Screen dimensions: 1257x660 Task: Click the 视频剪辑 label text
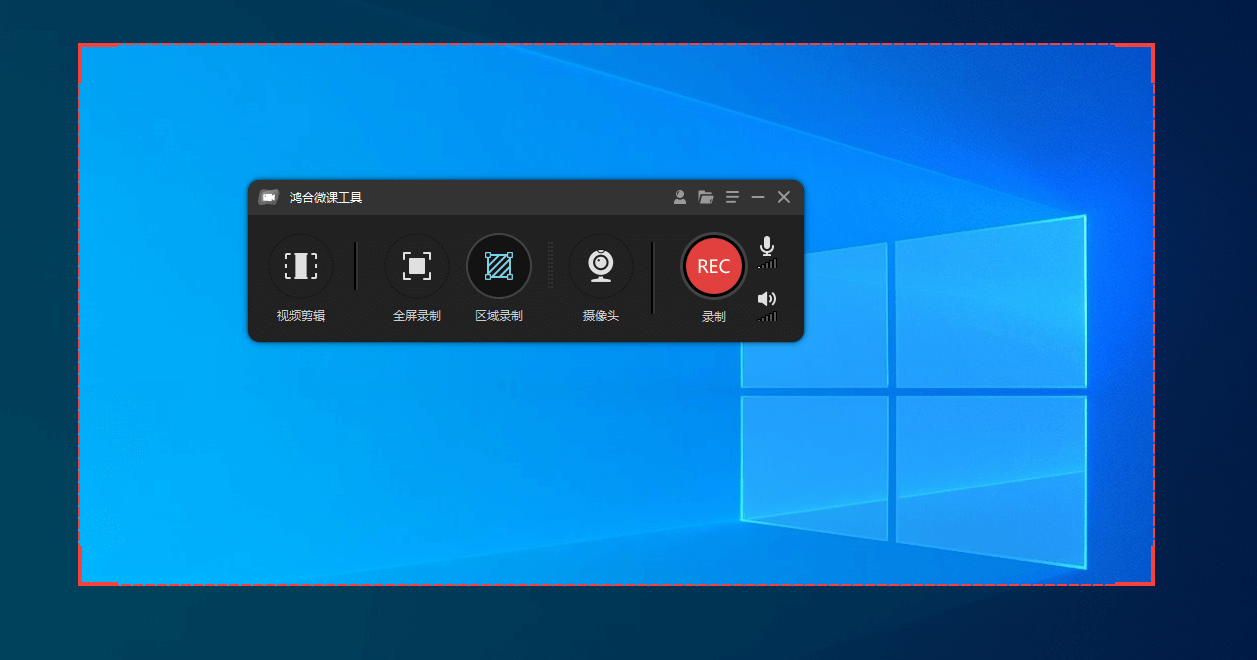point(301,316)
